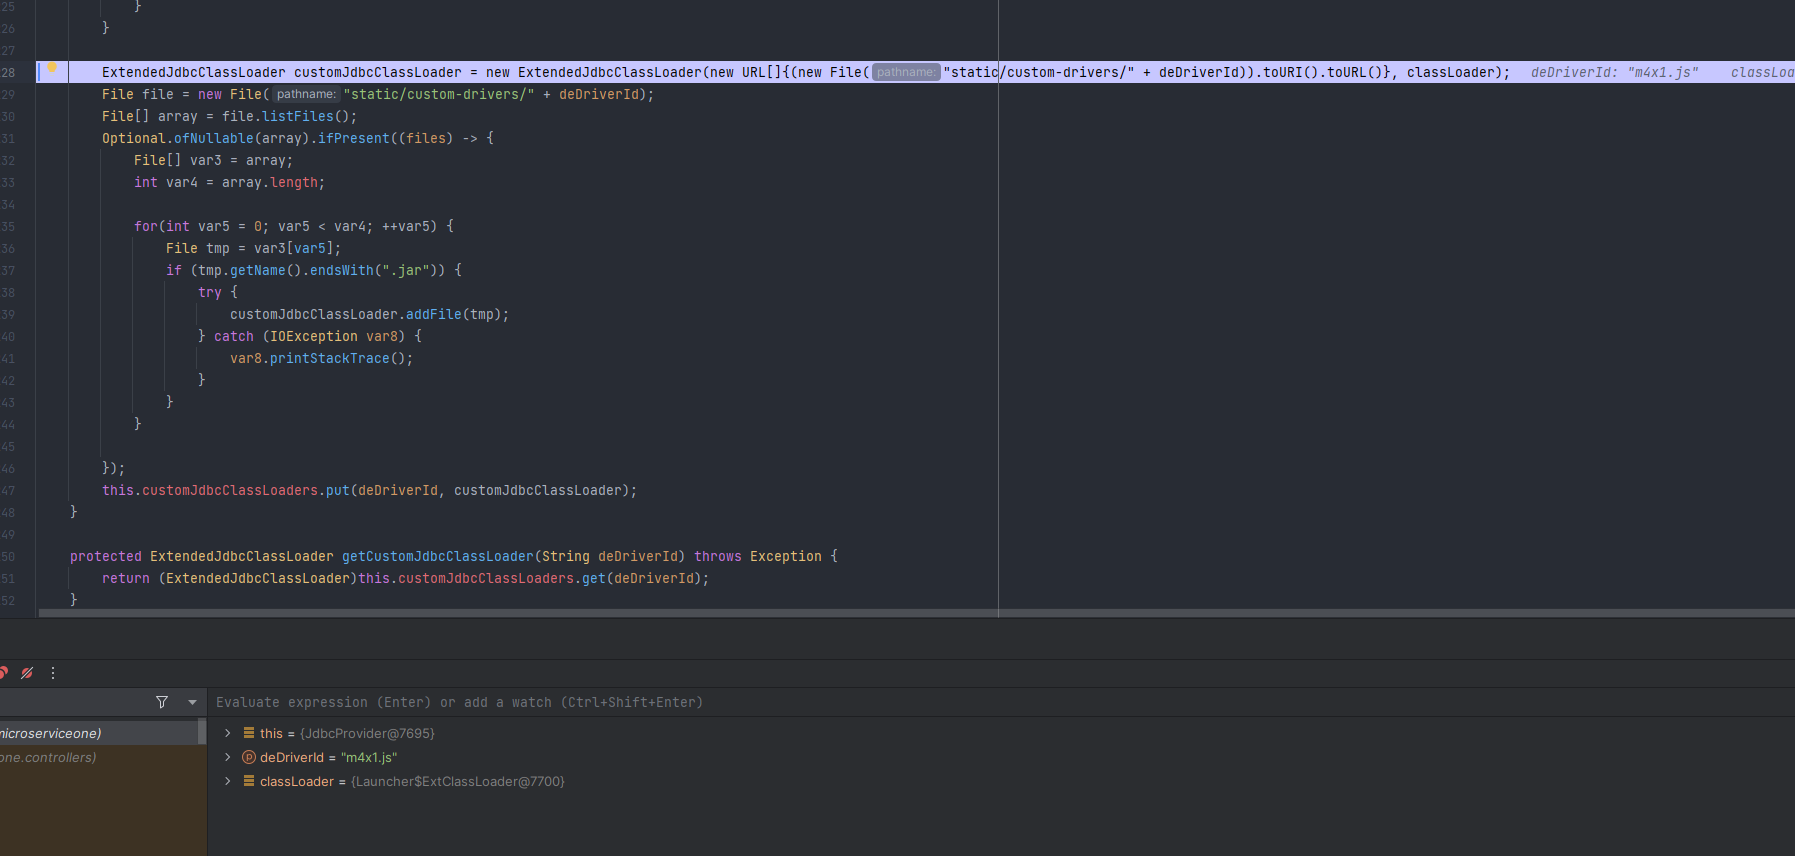Click the 'pathname:' hint on line 28

tap(906, 72)
